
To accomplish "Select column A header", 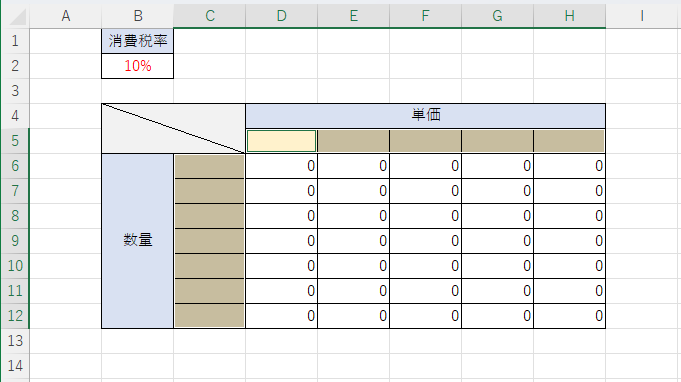I will coord(66,16).
